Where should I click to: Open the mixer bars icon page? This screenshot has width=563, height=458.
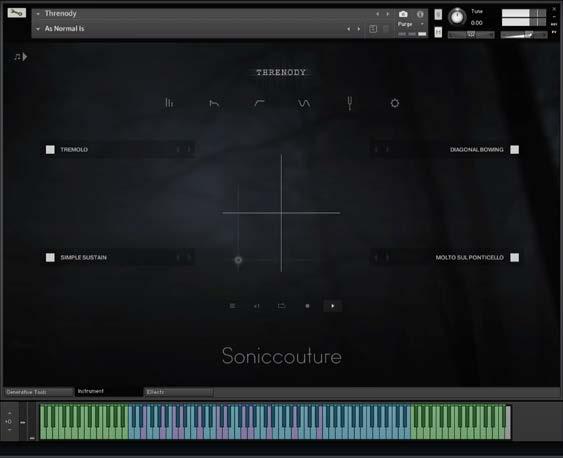click(x=169, y=103)
